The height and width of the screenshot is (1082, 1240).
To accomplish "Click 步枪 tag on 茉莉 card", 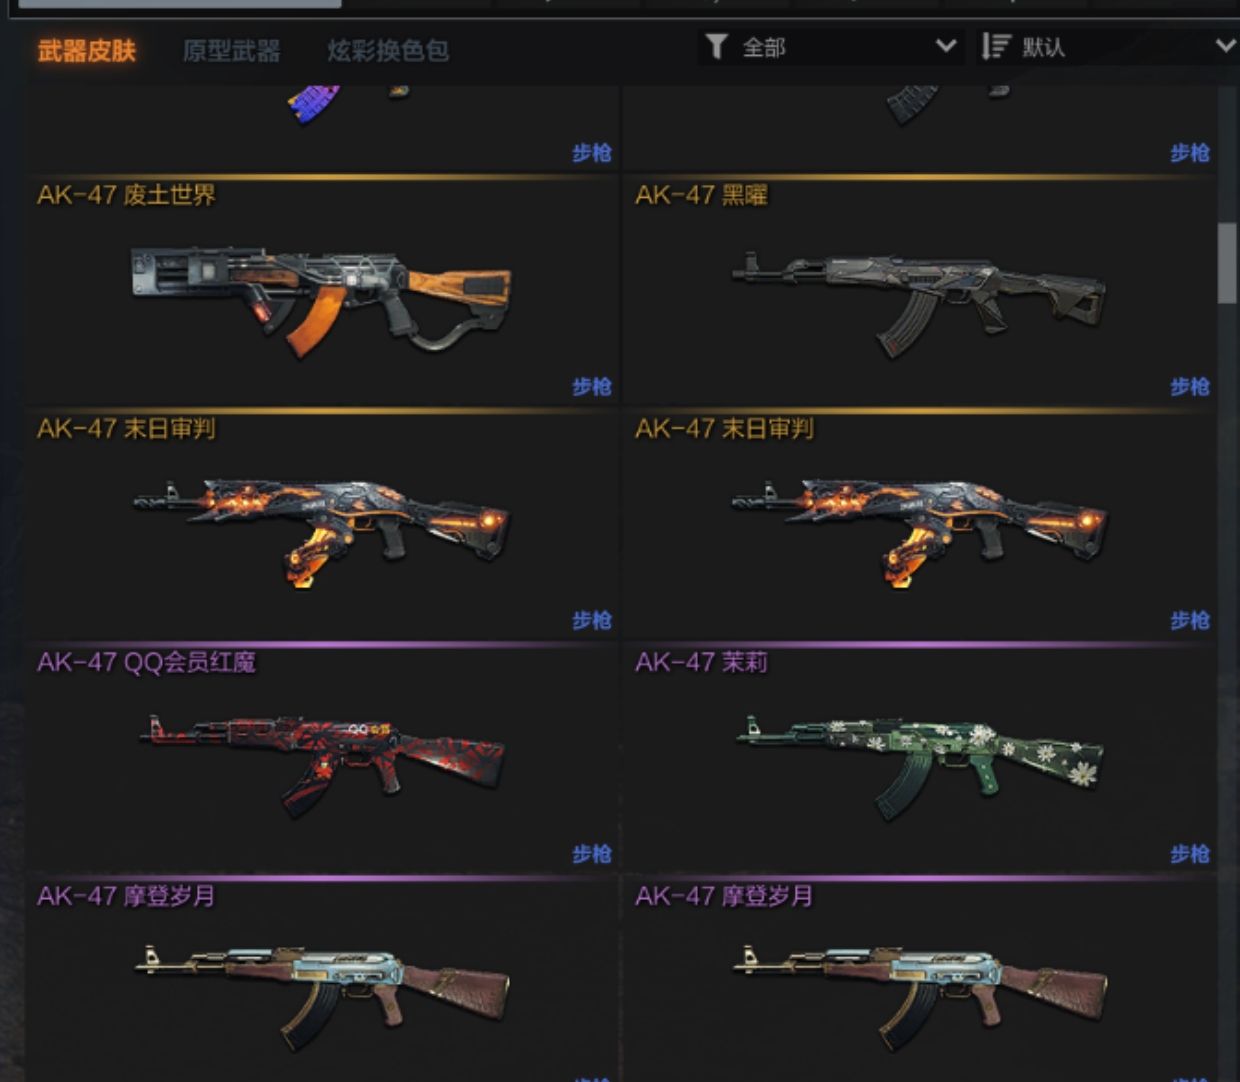I will [x=1189, y=855].
